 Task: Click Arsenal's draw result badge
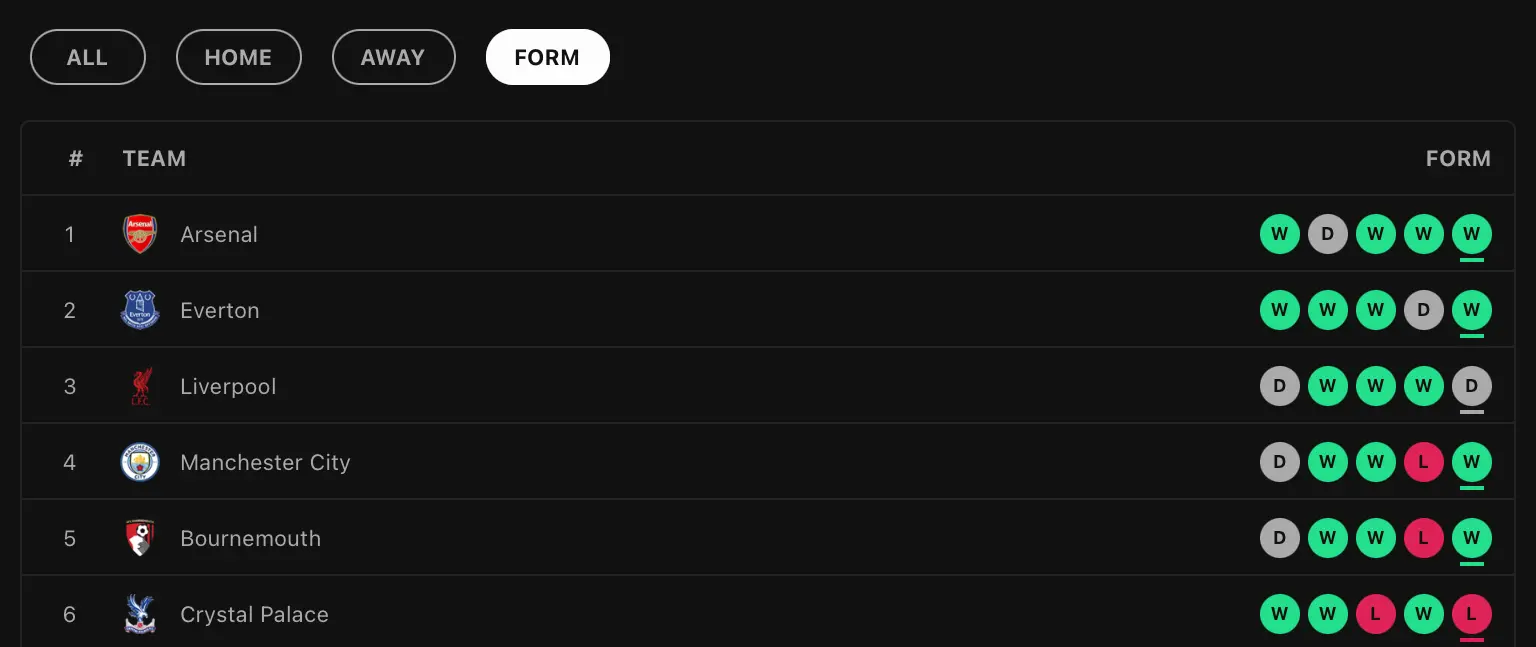(1327, 234)
